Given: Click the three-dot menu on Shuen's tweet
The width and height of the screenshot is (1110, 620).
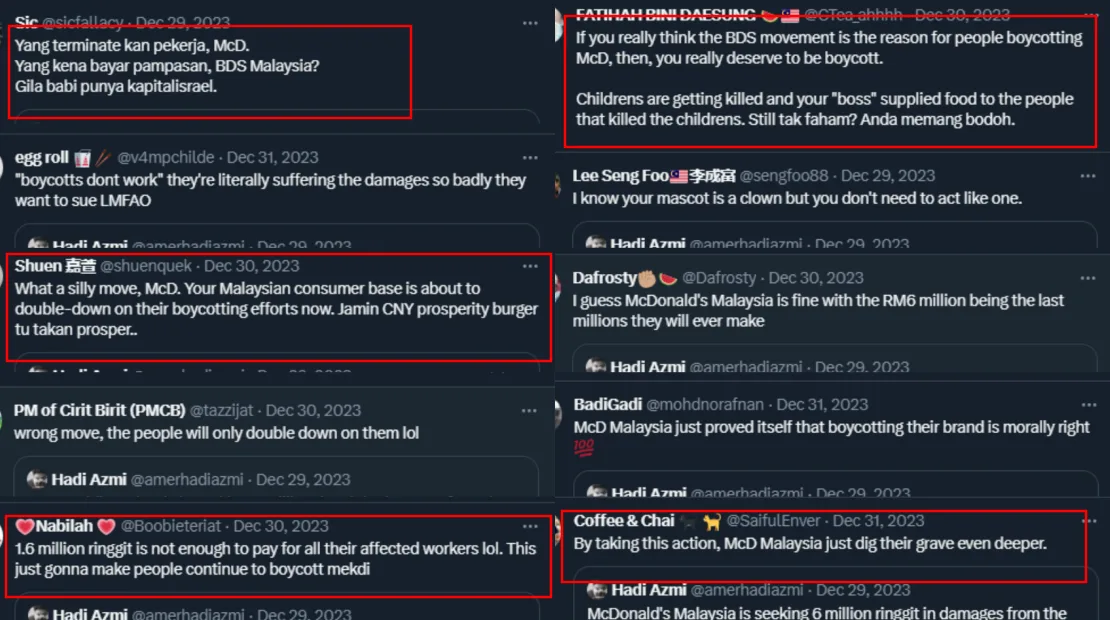Looking at the screenshot, I should click(x=531, y=267).
